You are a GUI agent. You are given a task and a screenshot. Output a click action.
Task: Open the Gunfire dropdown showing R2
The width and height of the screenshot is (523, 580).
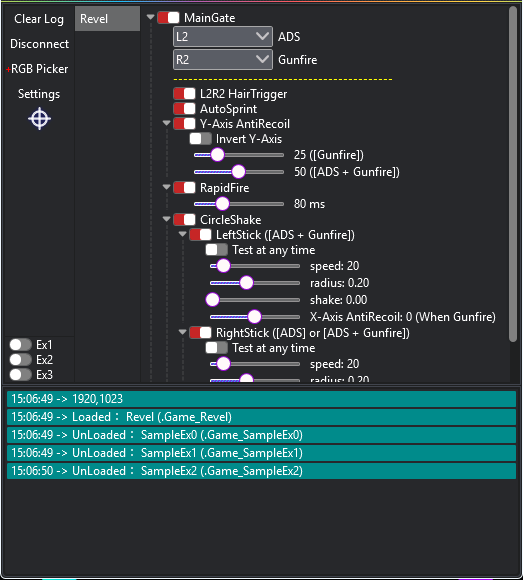[x=223, y=60]
